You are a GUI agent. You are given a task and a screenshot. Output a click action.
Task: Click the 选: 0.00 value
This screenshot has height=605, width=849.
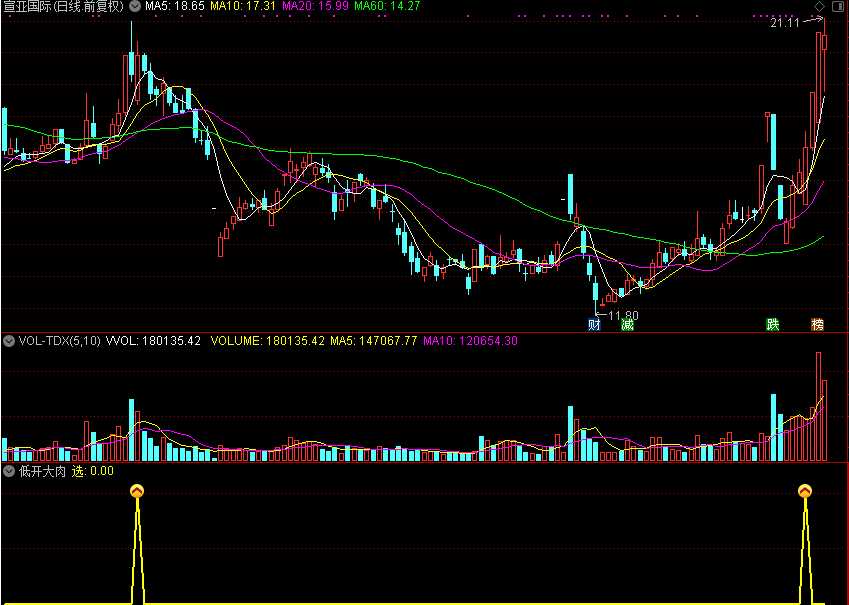pos(93,471)
